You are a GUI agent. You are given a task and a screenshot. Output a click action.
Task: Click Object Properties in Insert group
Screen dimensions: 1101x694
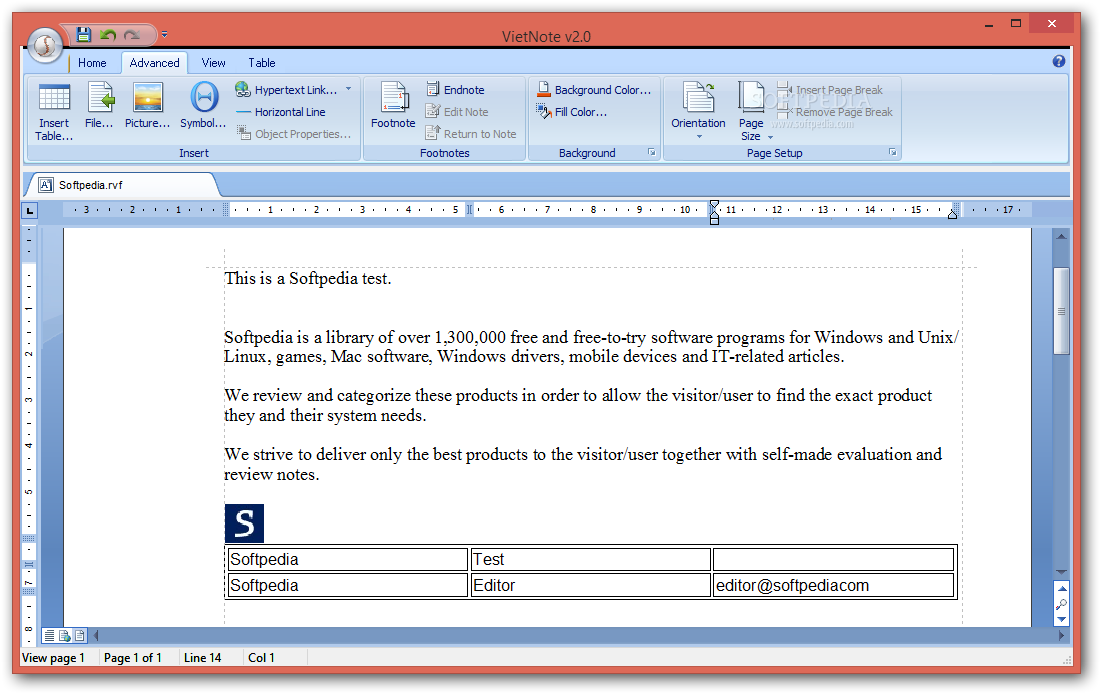click(x=294, y=133)
